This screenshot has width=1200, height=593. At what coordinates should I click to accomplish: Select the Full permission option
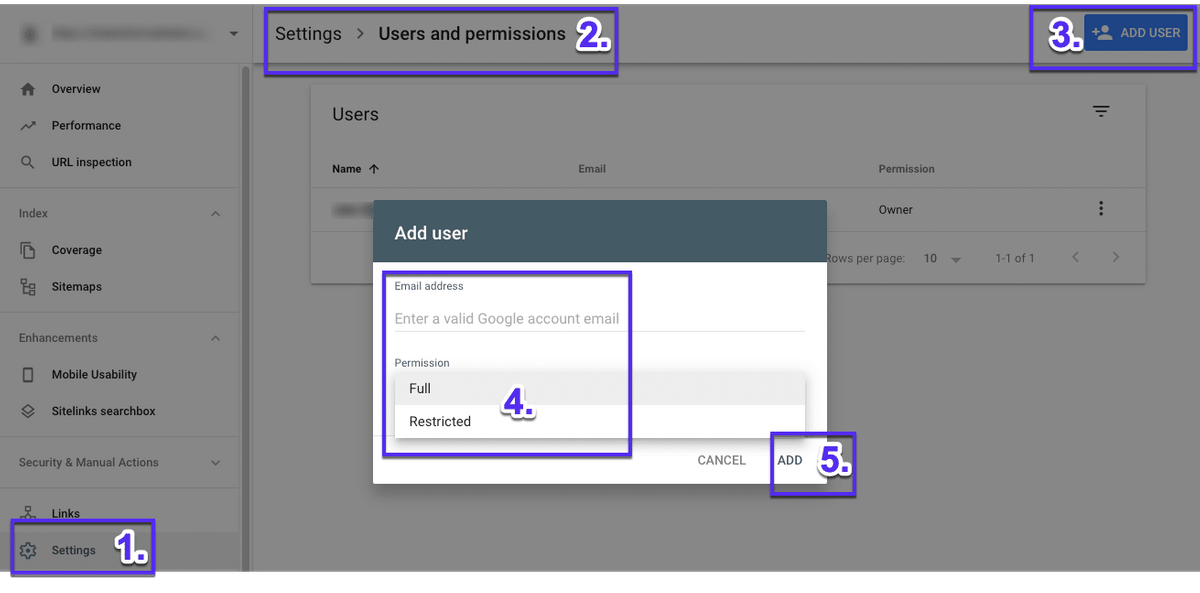tap(600, 388)
